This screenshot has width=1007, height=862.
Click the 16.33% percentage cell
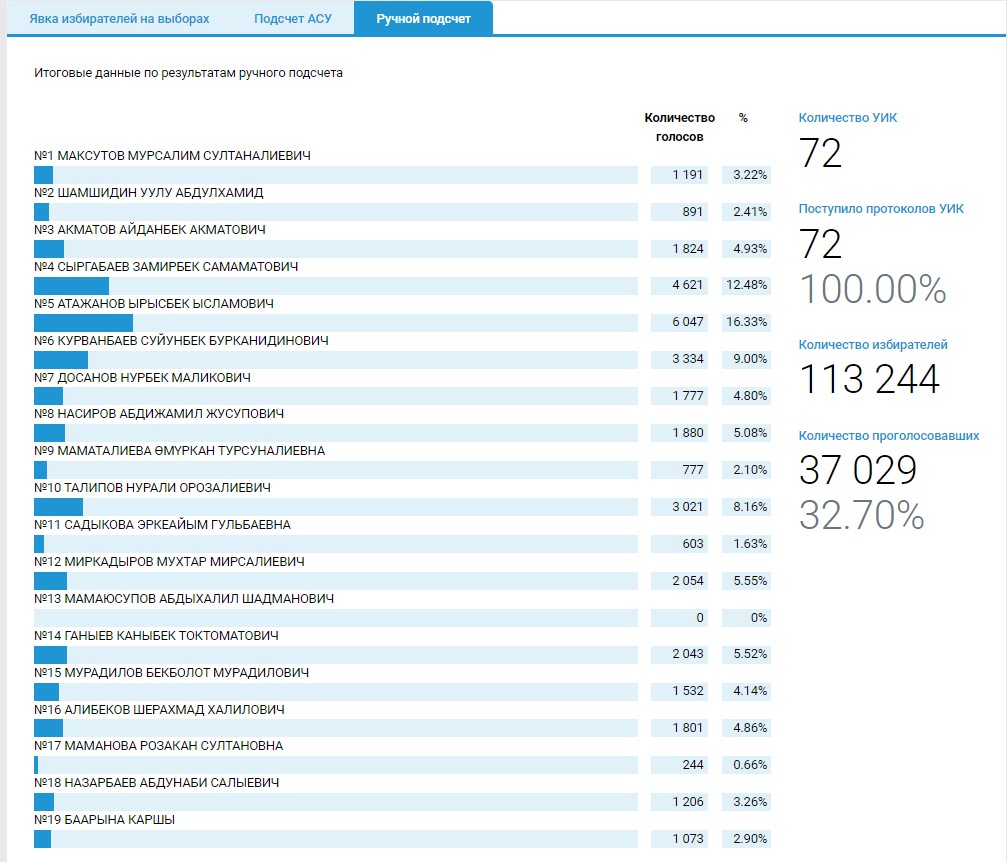point(747,322)
